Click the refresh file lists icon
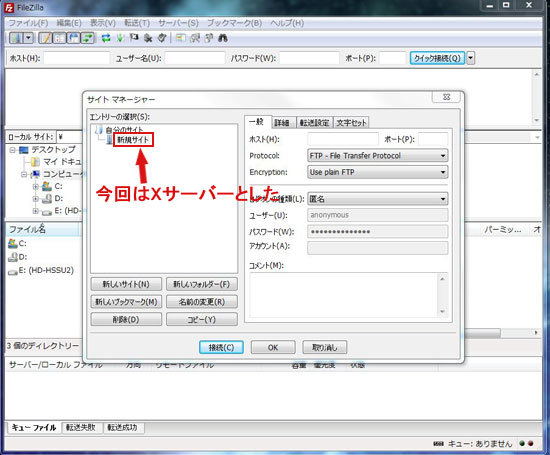Screen dimensions: 550x455 pyautogui.click(x=106, y=38)
